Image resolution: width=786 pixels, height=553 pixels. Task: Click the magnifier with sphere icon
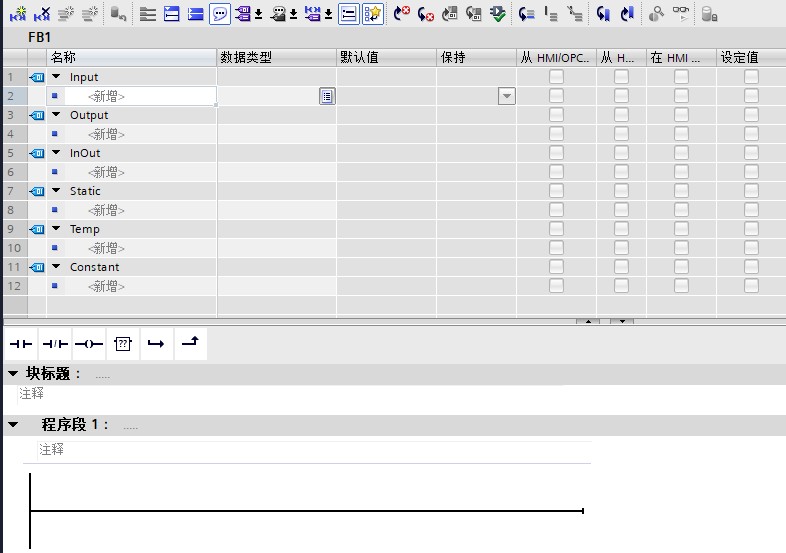tap(656, 14)
